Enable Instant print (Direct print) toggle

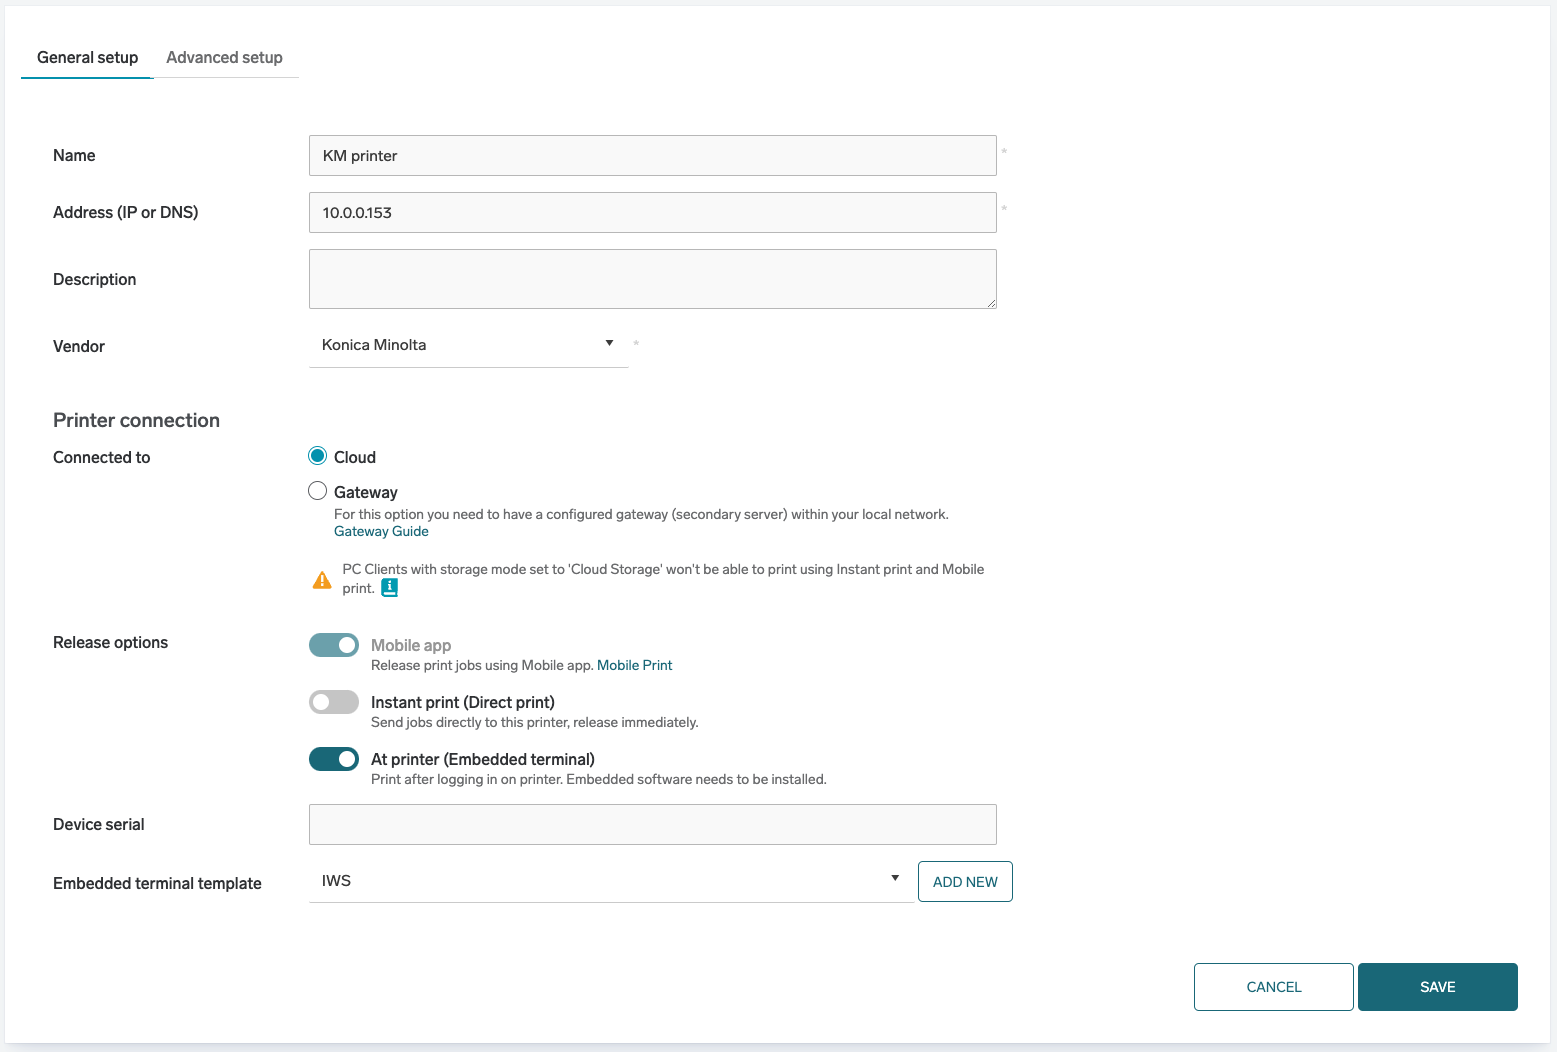pos(334,702)
